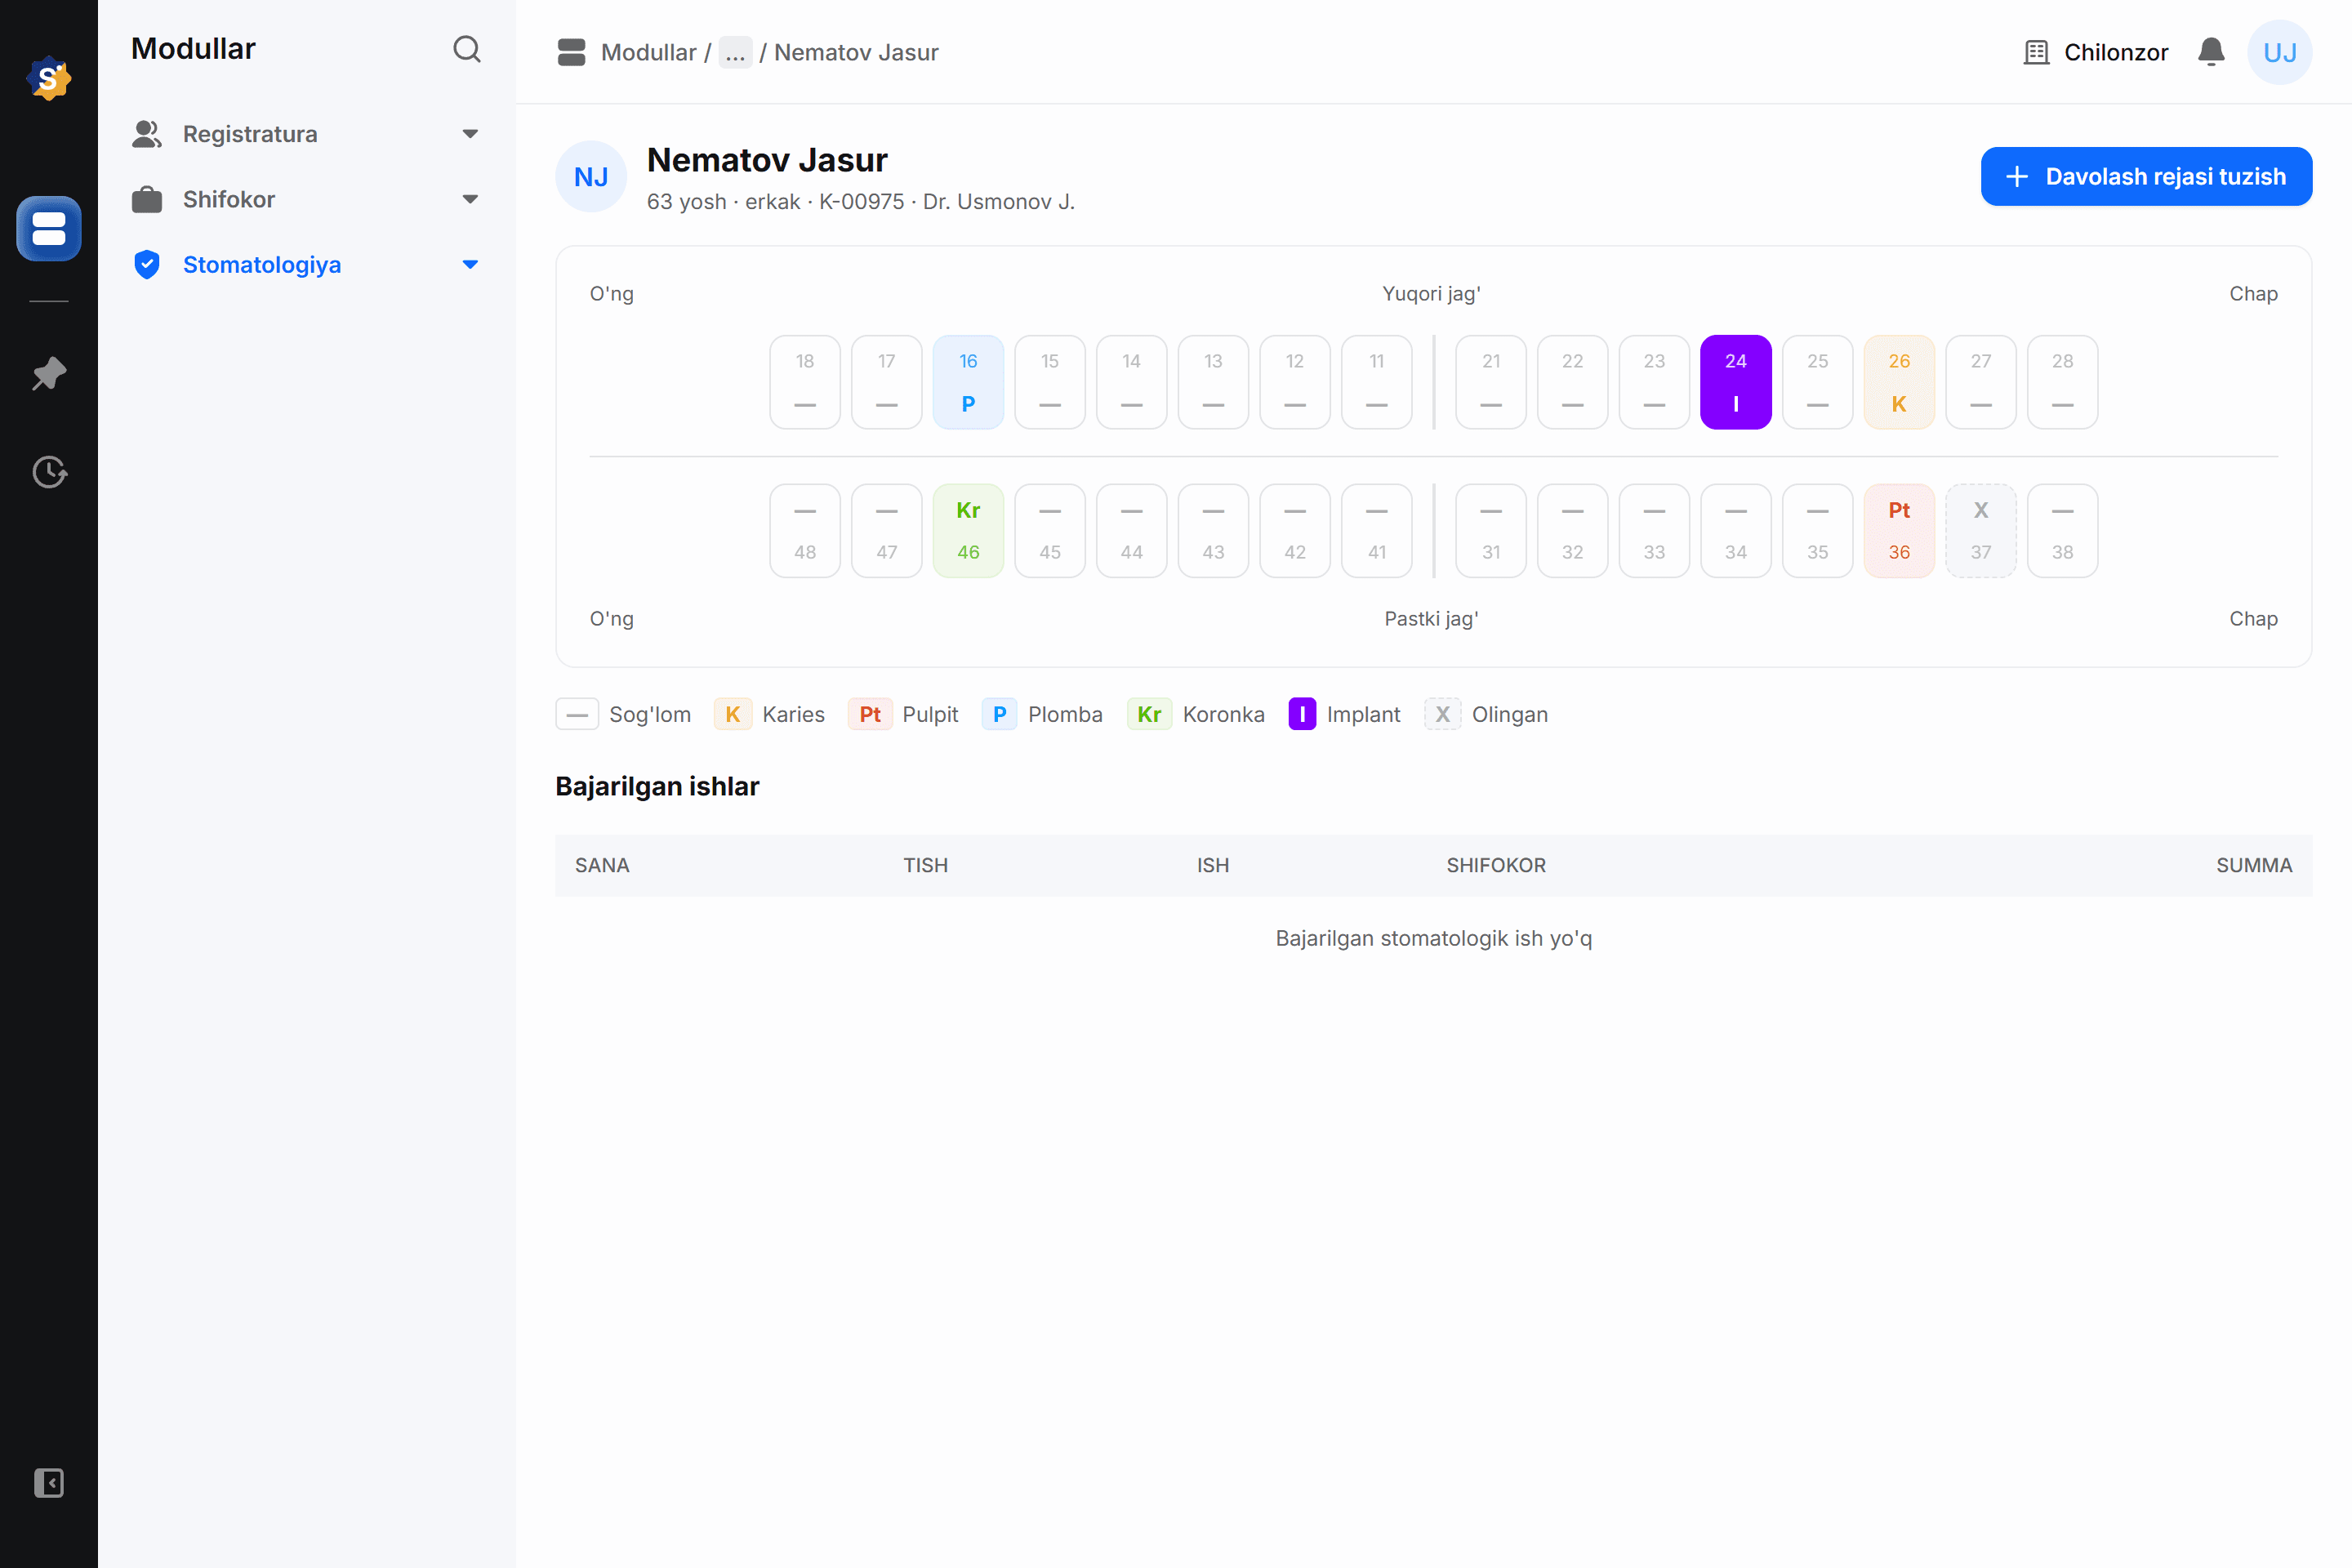The height and width of the screenshot is (1568, 2352).
Task: Open the search icon beside Modullar
Action: pos(467,49)
